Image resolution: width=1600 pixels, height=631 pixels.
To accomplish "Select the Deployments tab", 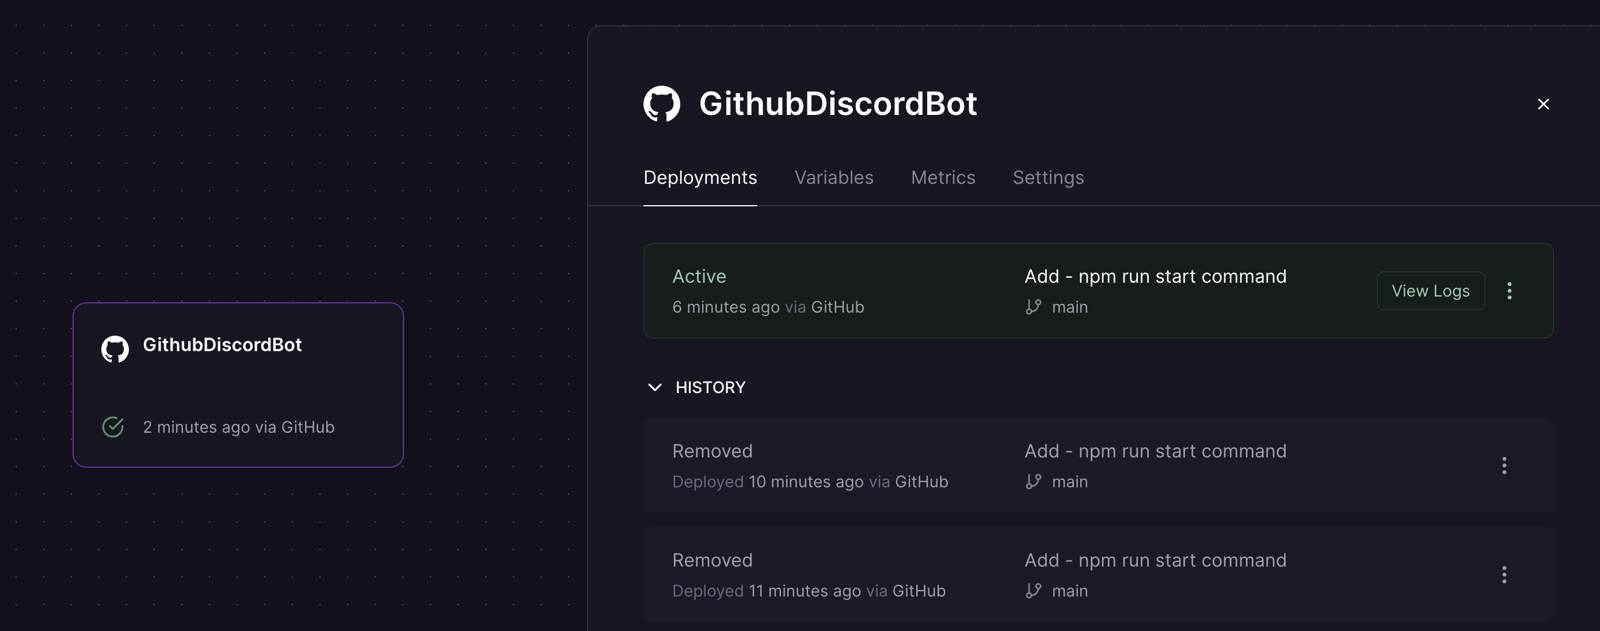I will pyautogui.click(x=700, y=178).
